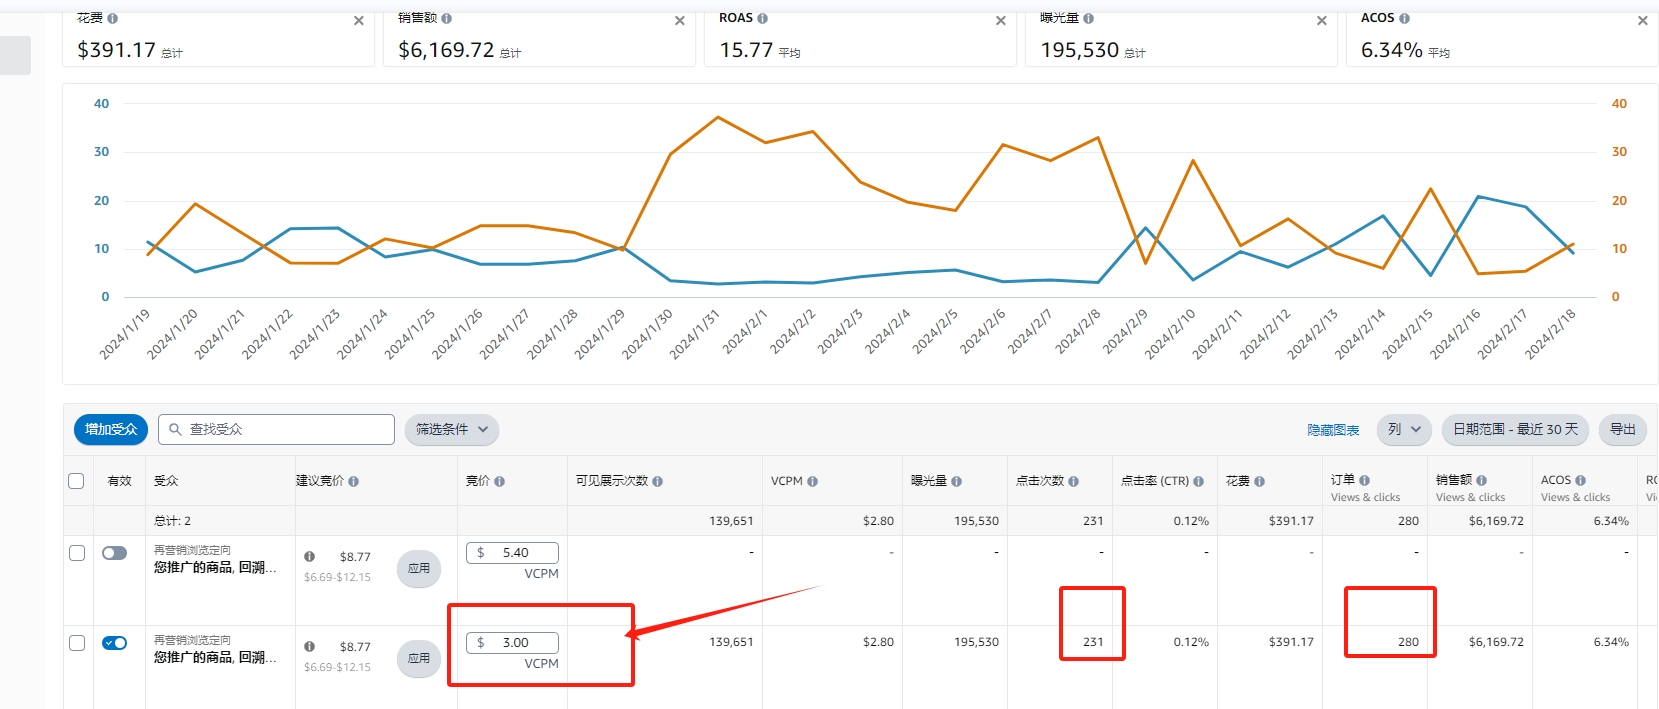Click suggested bid info icon in $3.00 row

[310, 647]
